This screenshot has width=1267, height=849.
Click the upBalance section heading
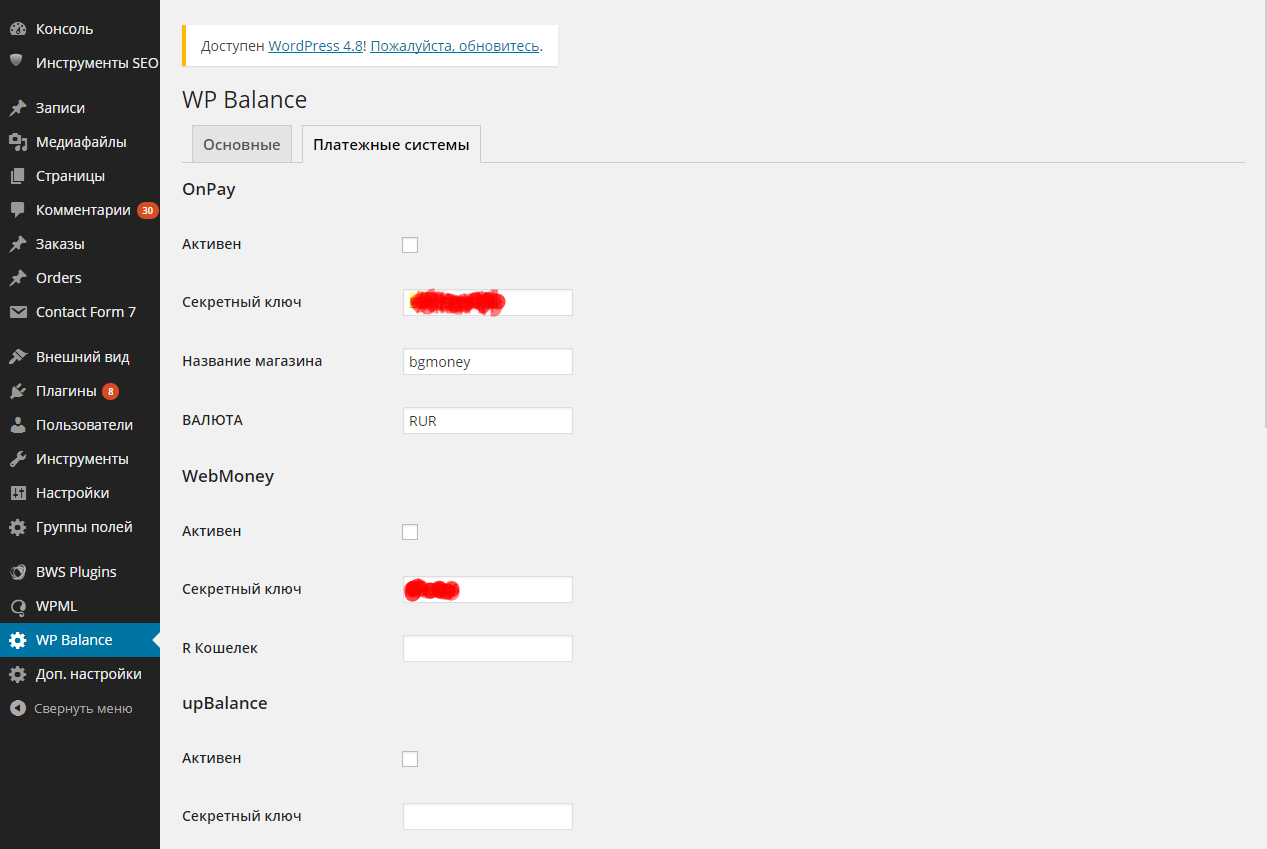(x=225, y=703)
